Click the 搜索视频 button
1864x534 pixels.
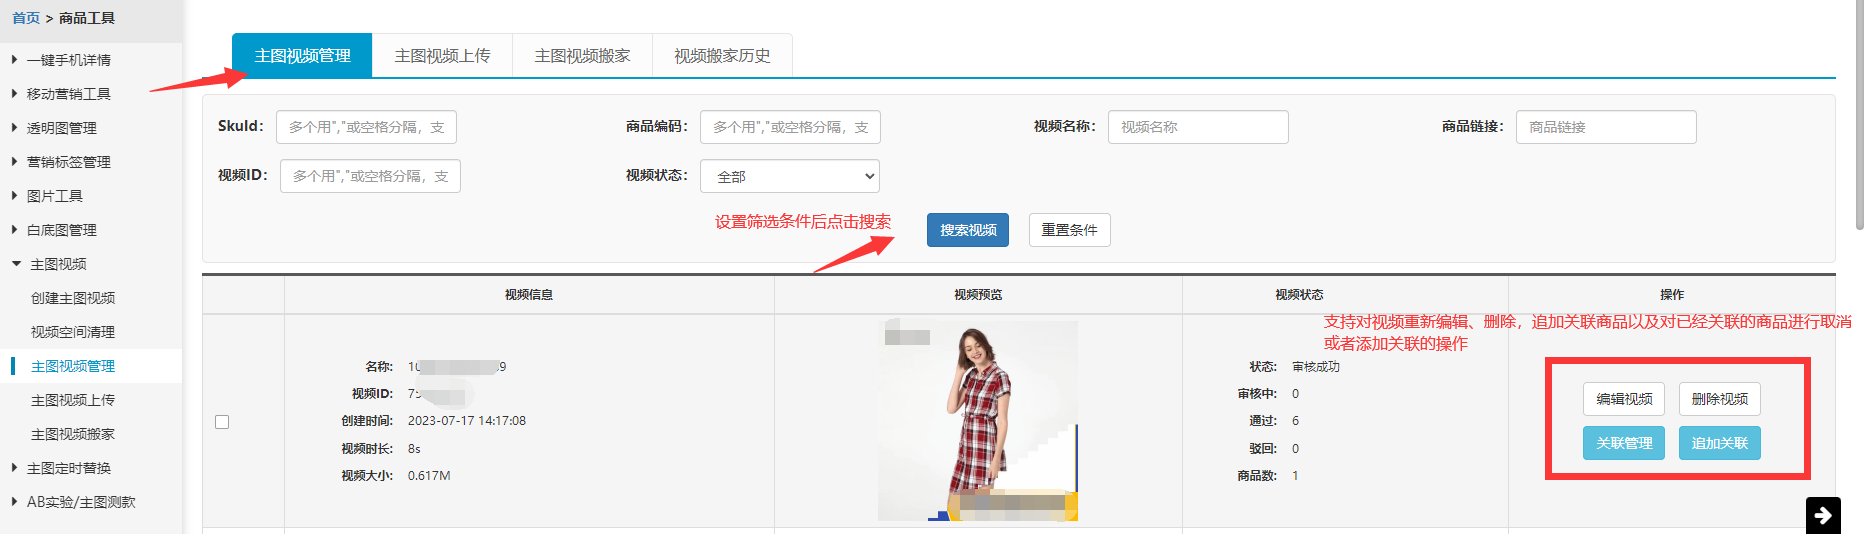(967, 230)
